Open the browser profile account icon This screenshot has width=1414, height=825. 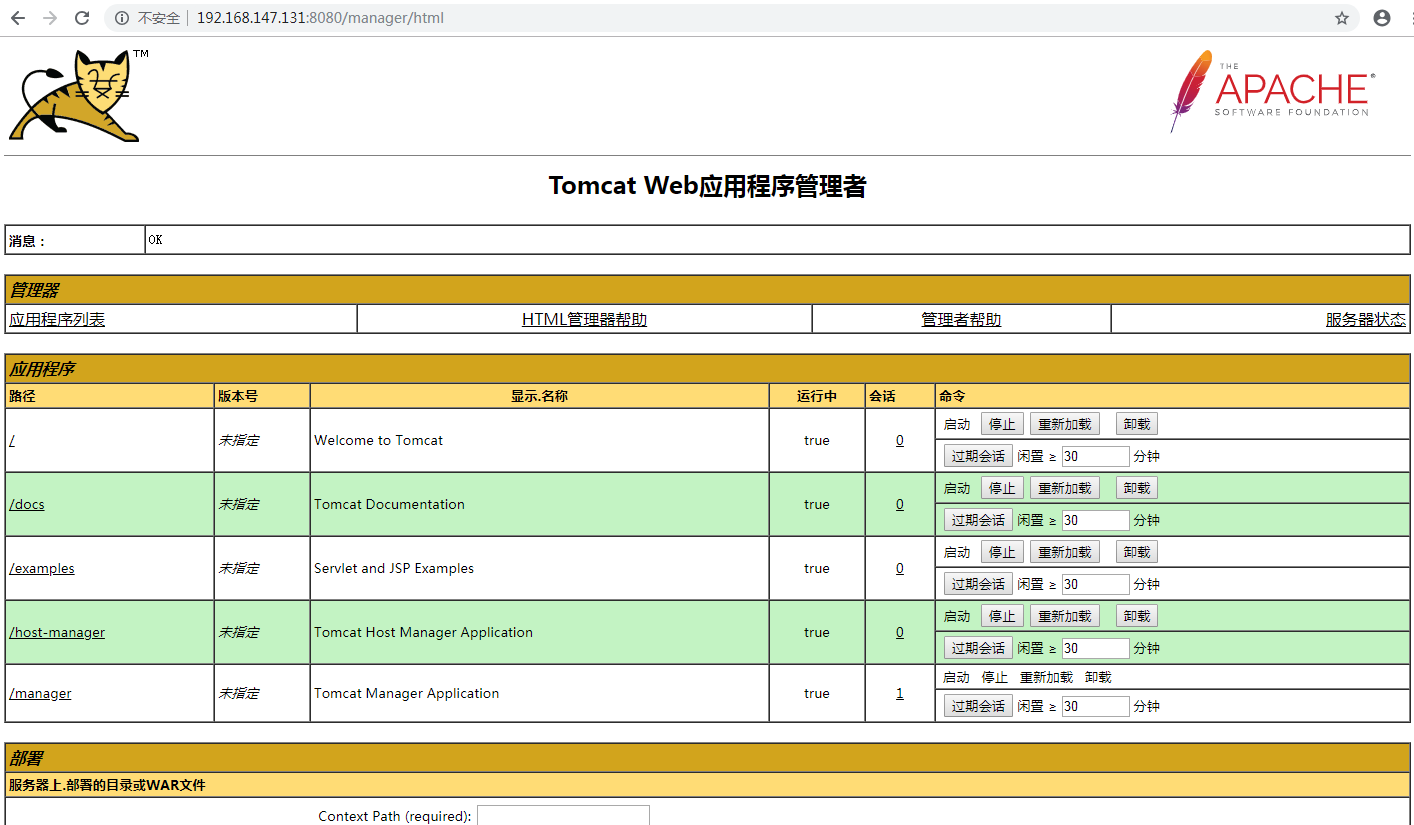pos(1382,18)
